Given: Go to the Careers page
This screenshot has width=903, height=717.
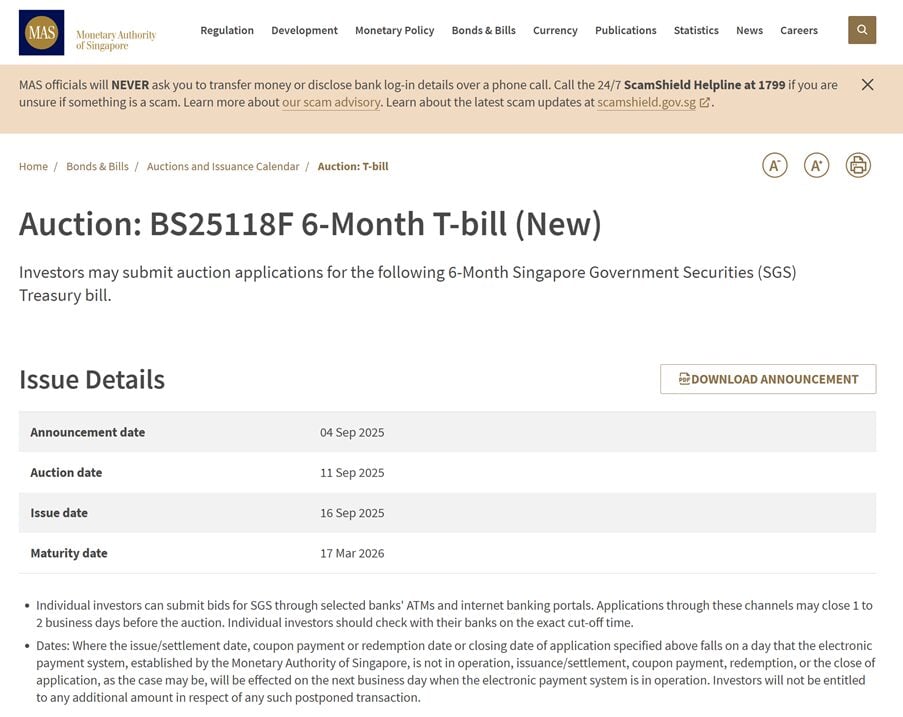Looking at the screenshot, I should (799, 31).
